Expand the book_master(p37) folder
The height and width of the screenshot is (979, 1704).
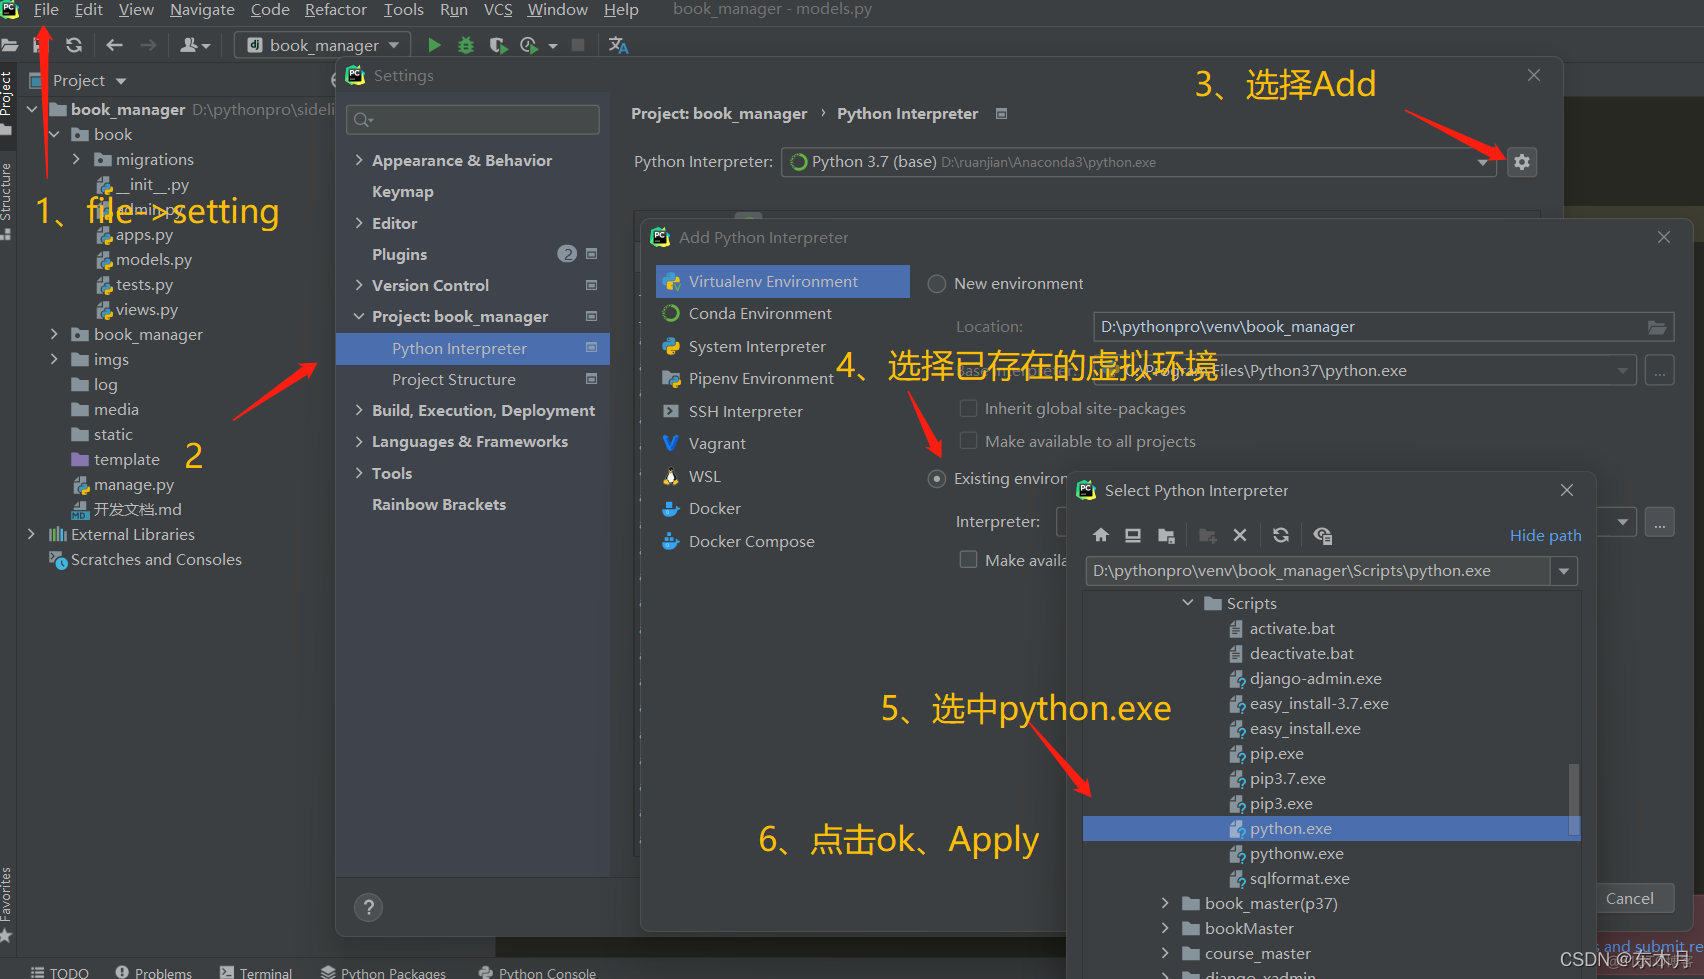pos(1165,903)
